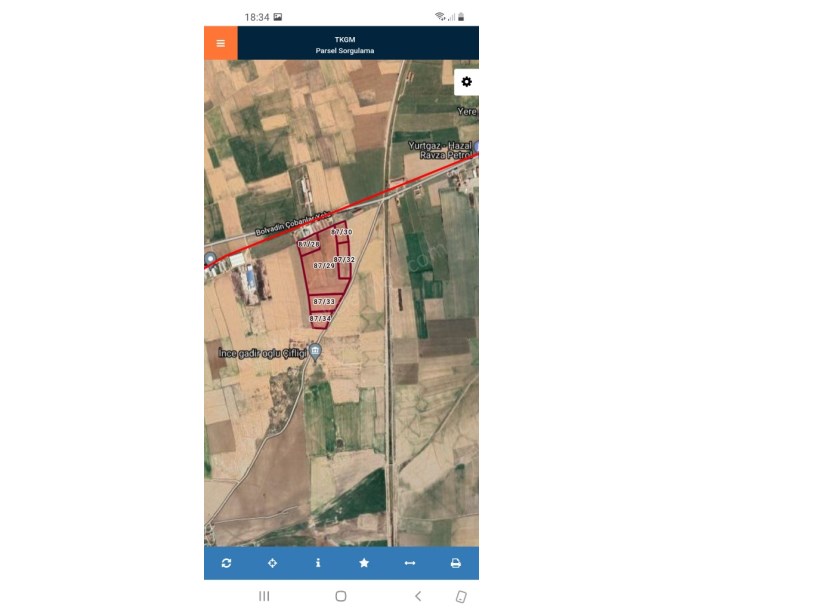Select parcel 87/33 on the map
Viewport: 816px width, 612px height.
(324, 301)
